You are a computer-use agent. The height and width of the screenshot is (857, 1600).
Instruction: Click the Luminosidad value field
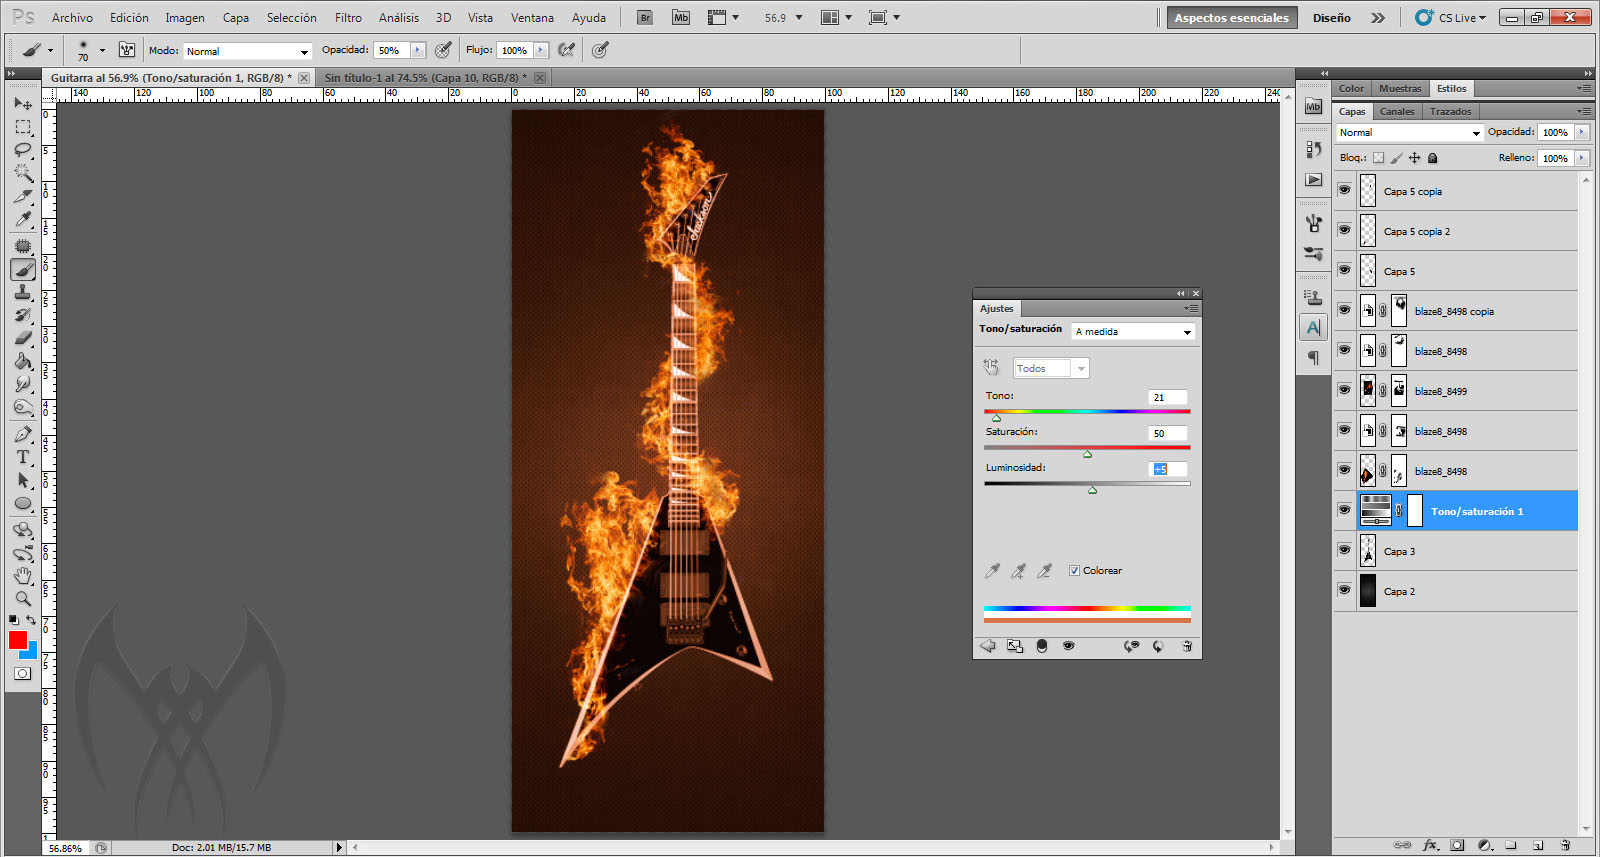[x=1168, y=469]
